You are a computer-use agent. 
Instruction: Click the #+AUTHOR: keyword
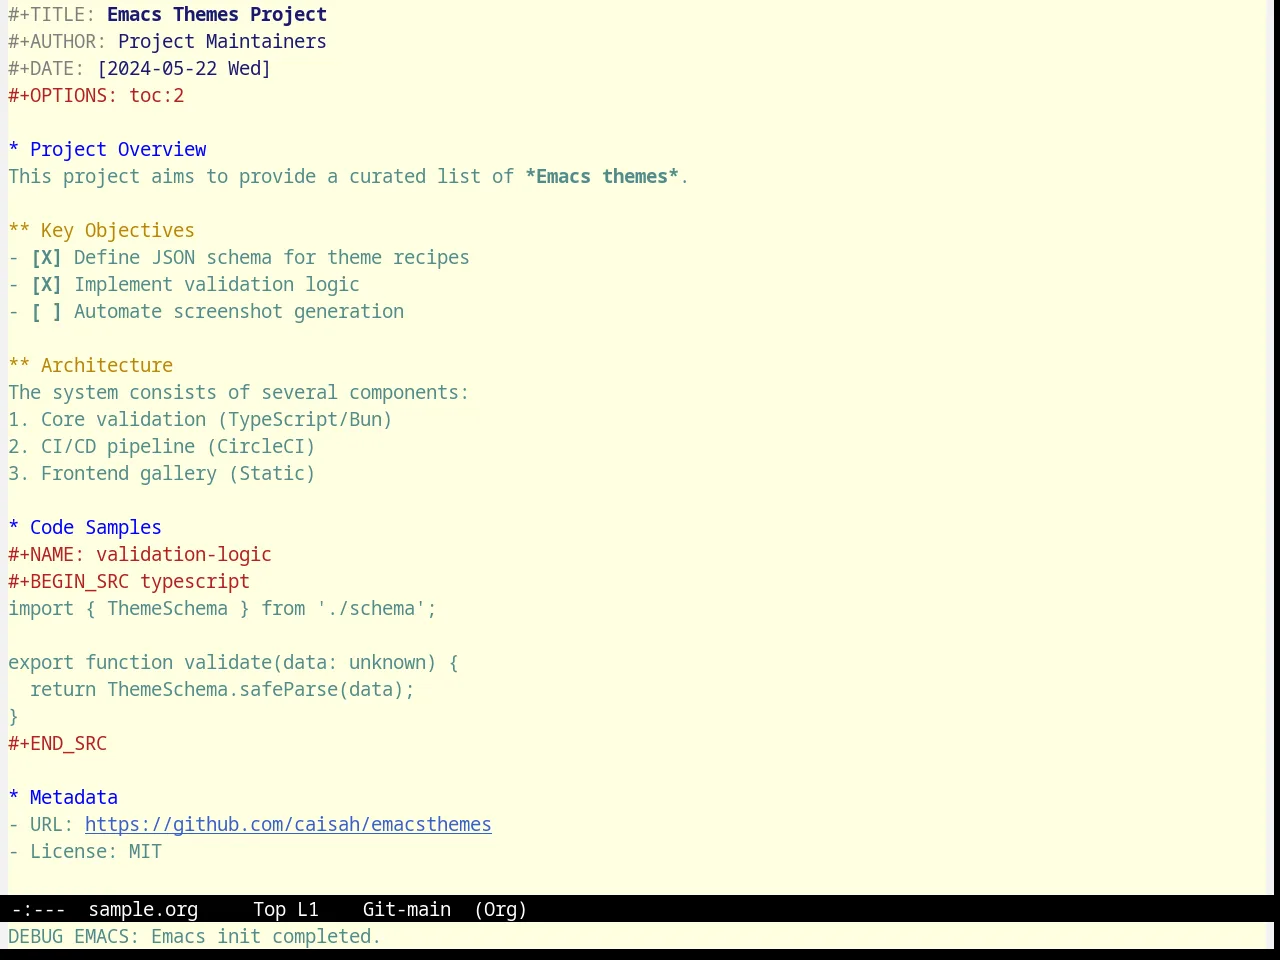[x=57, y=41]
